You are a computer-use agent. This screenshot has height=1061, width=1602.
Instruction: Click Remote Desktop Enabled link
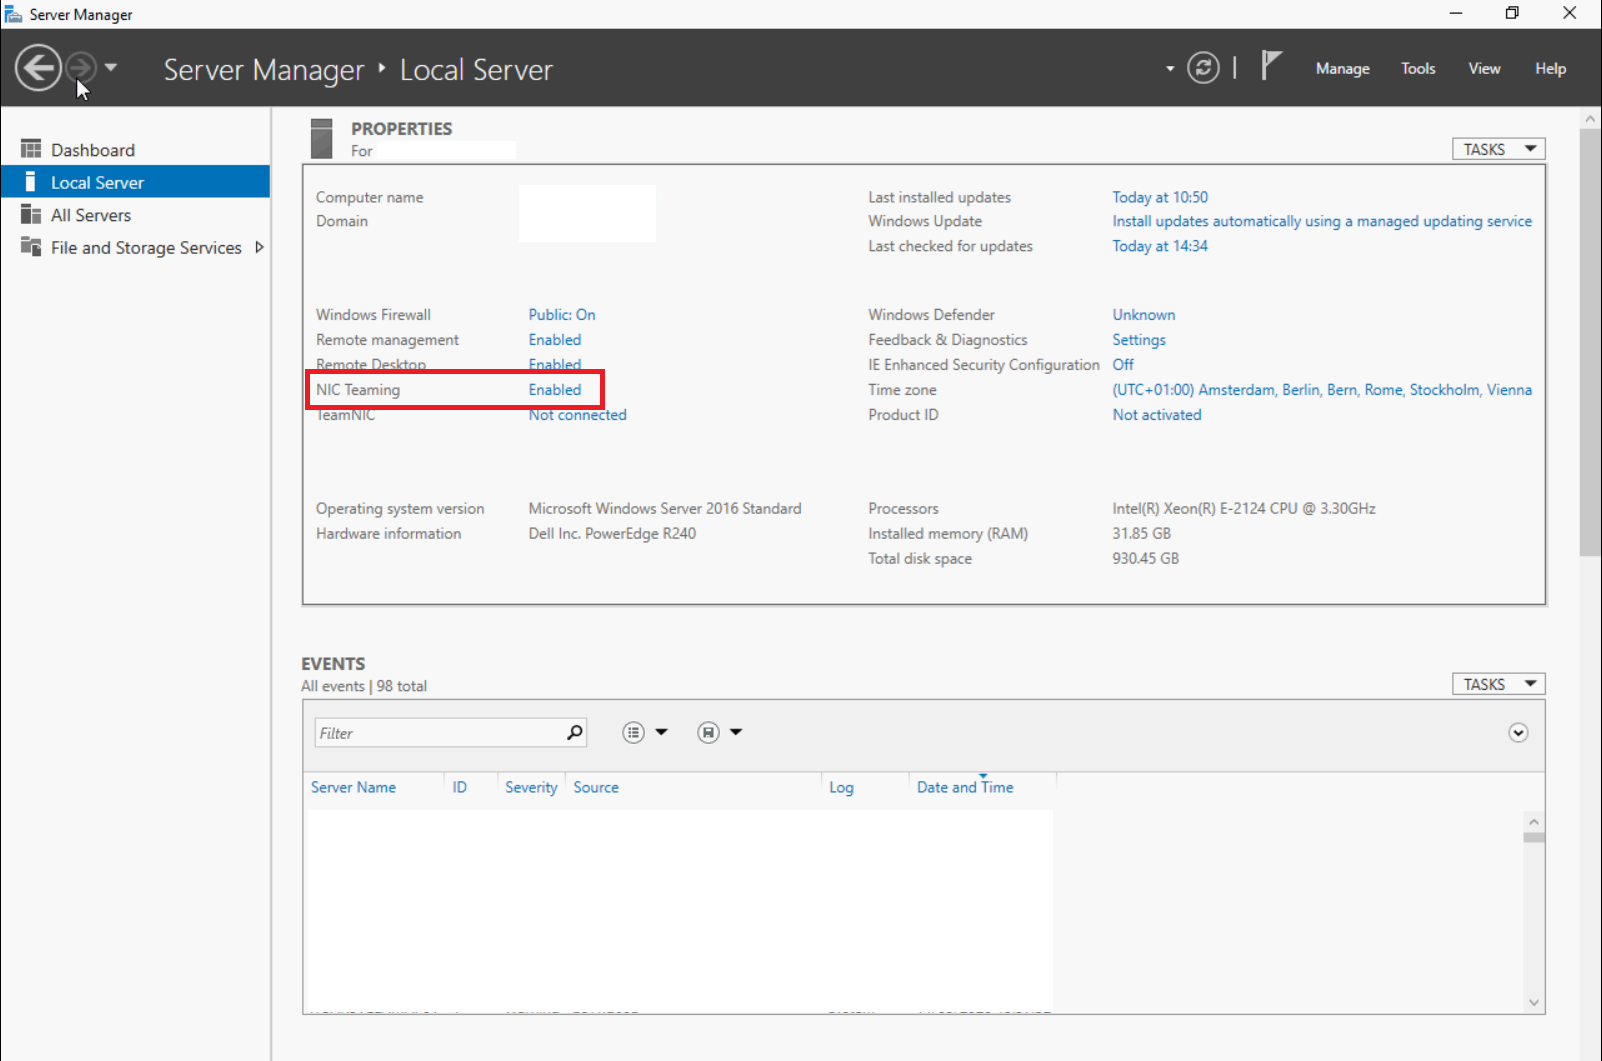coord(555,364)
